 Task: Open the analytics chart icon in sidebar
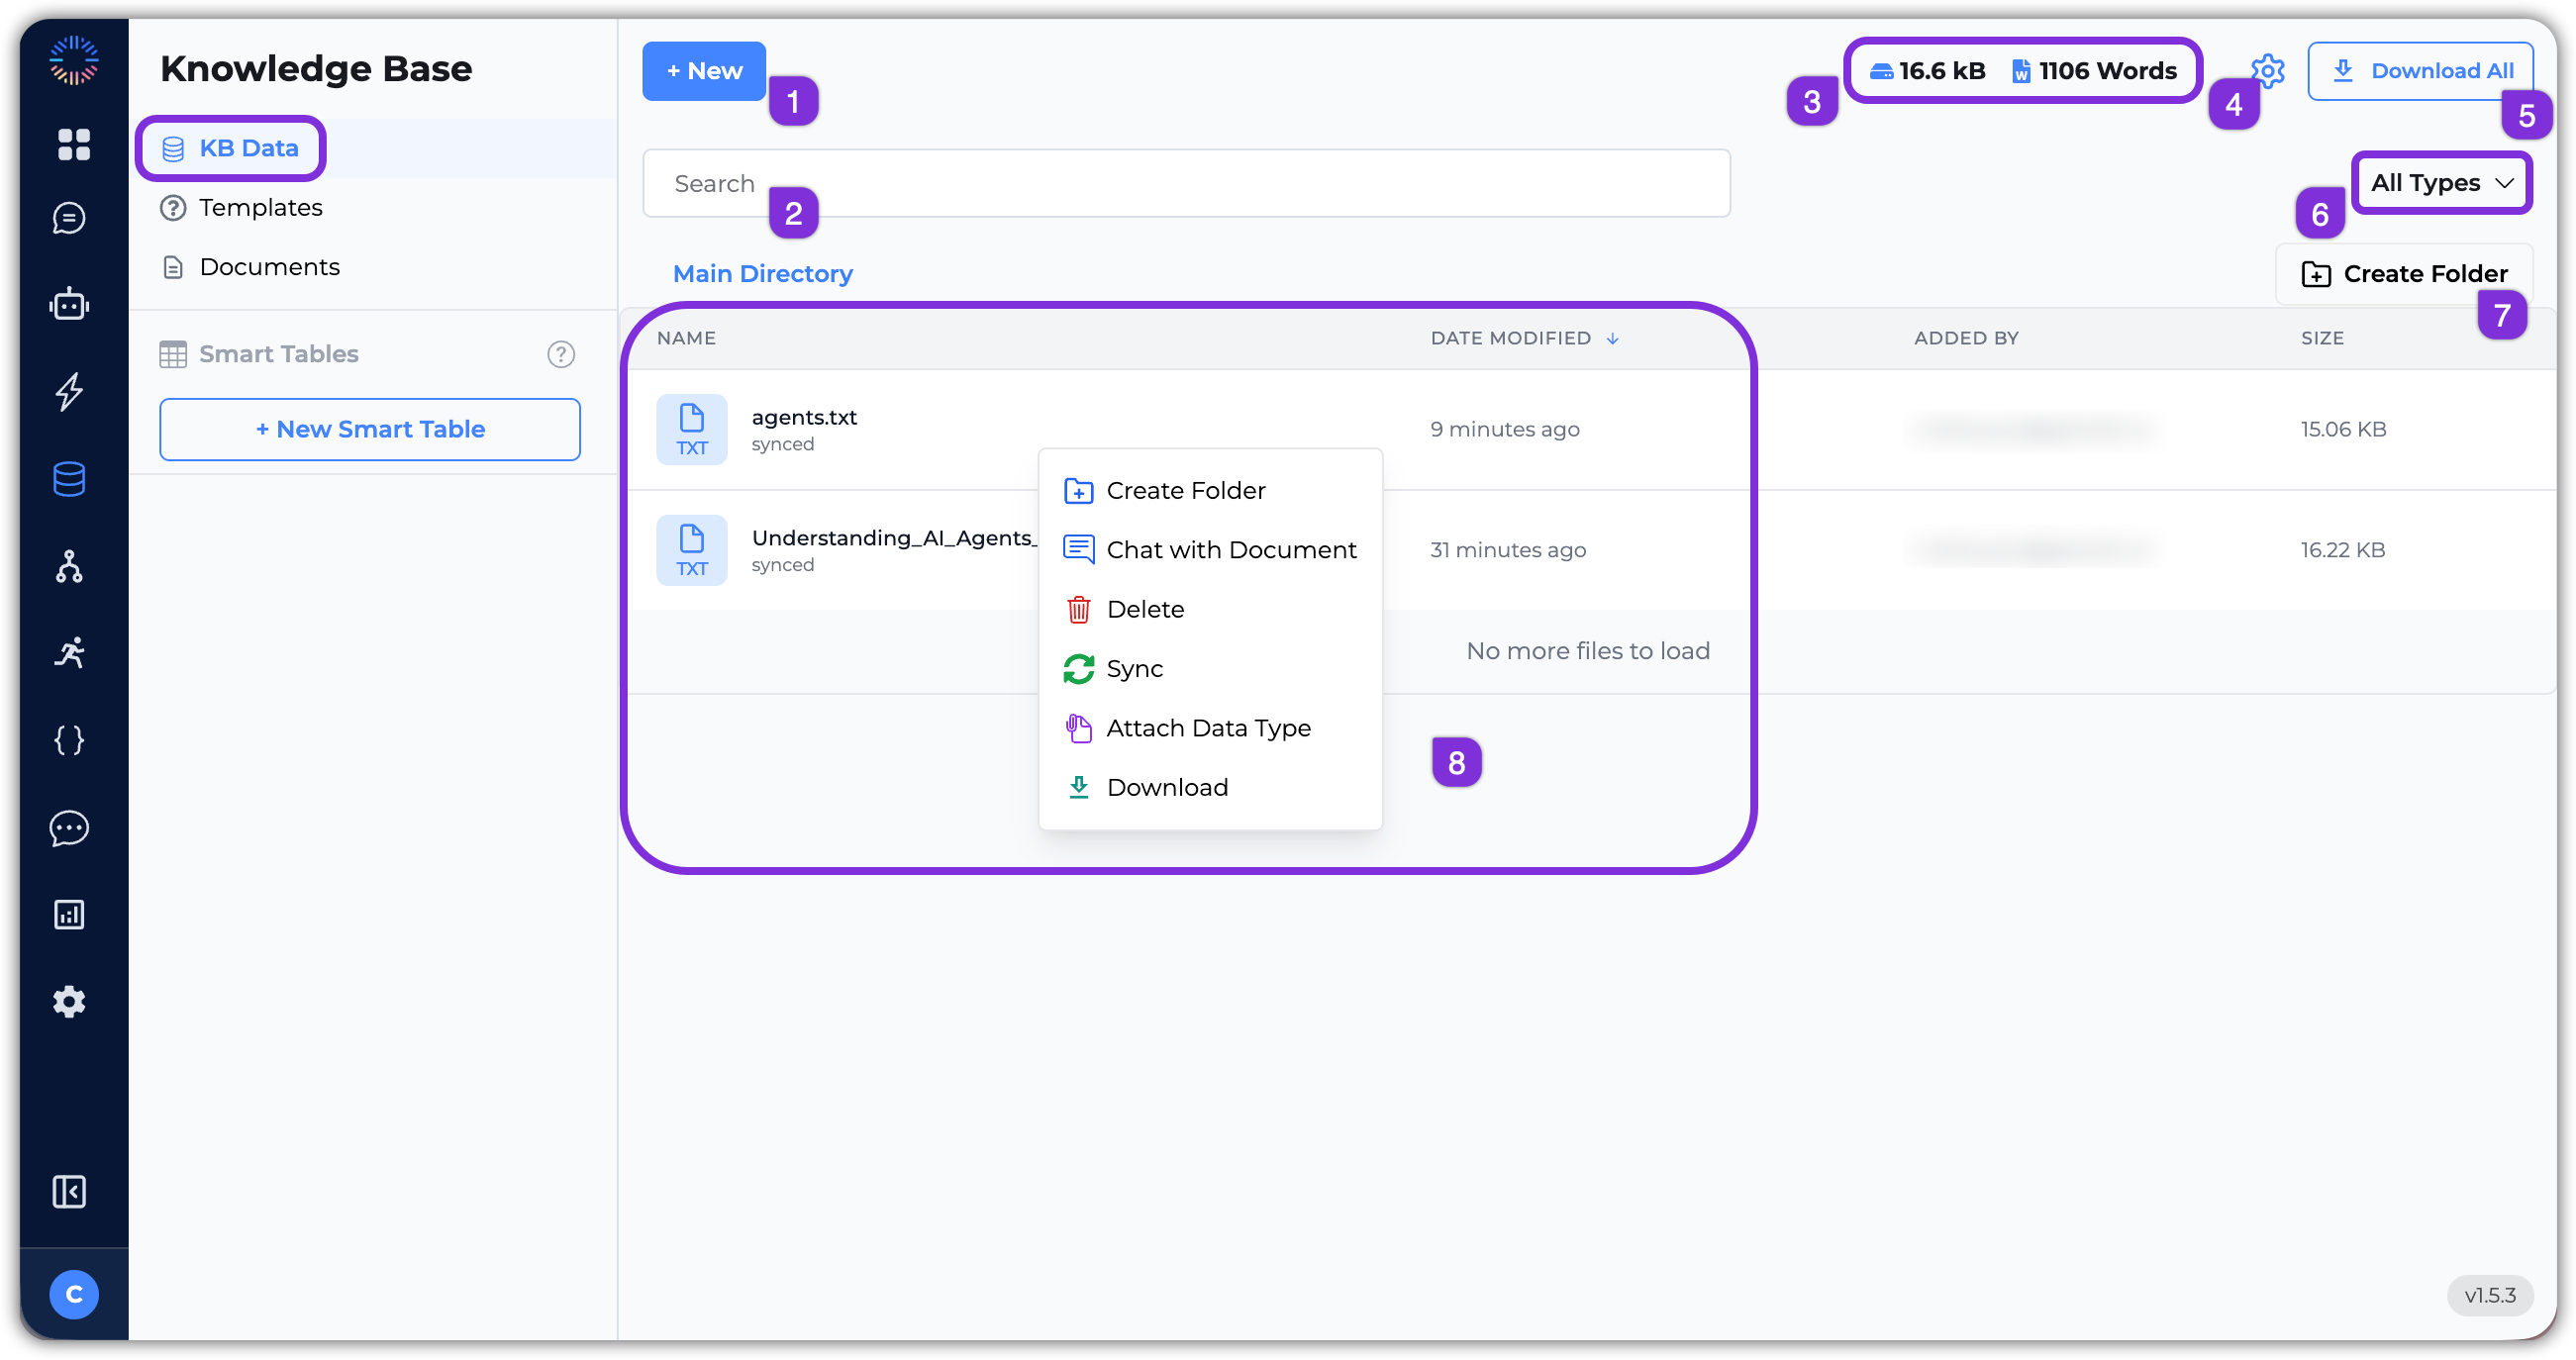tap(69, 914)
